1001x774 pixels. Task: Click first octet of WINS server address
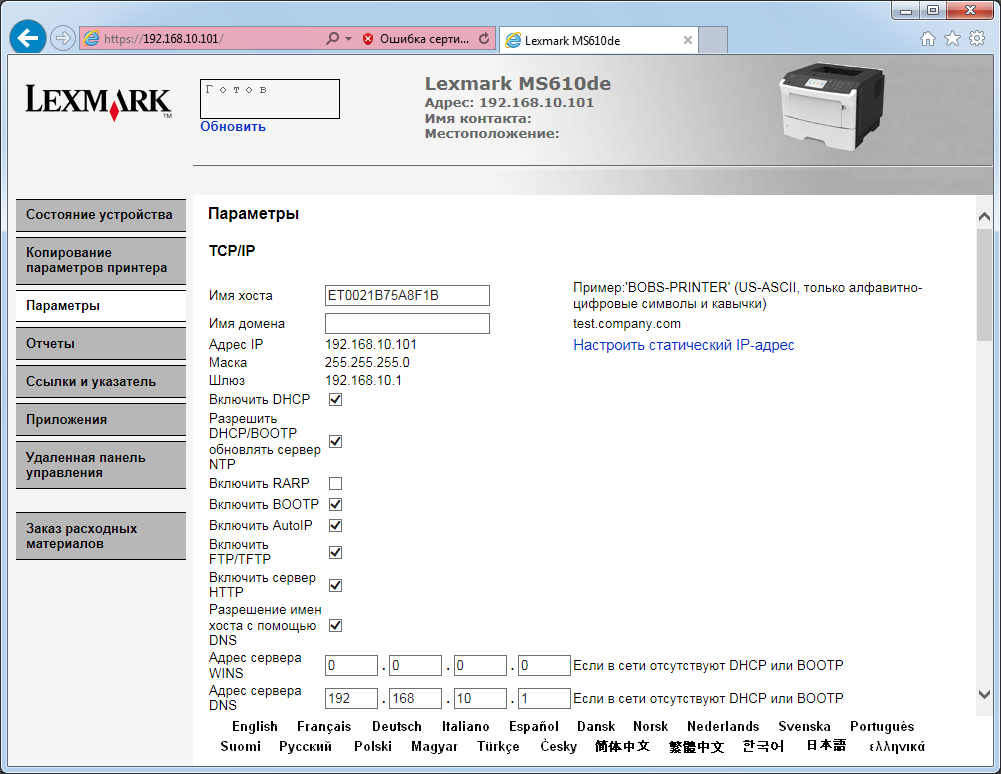coord(351,665)
